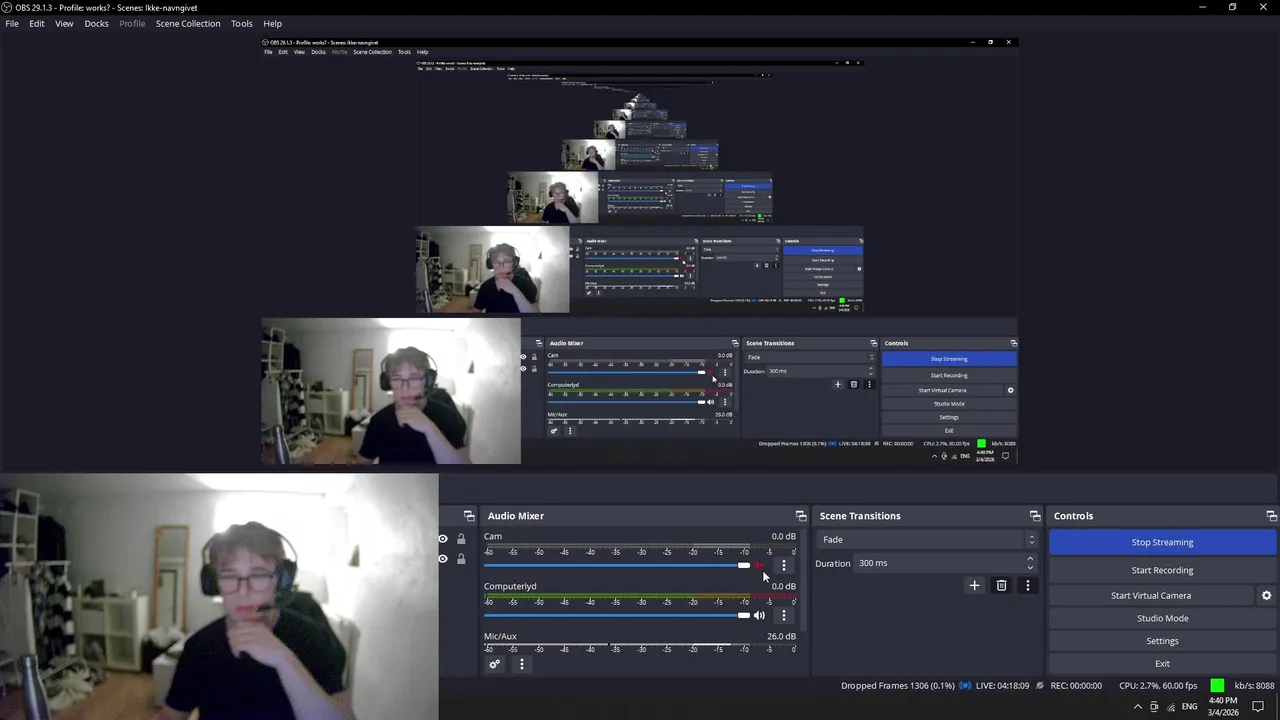1280x720 pixels.
Task: Open the Docks menu
Action: [96, 23]
